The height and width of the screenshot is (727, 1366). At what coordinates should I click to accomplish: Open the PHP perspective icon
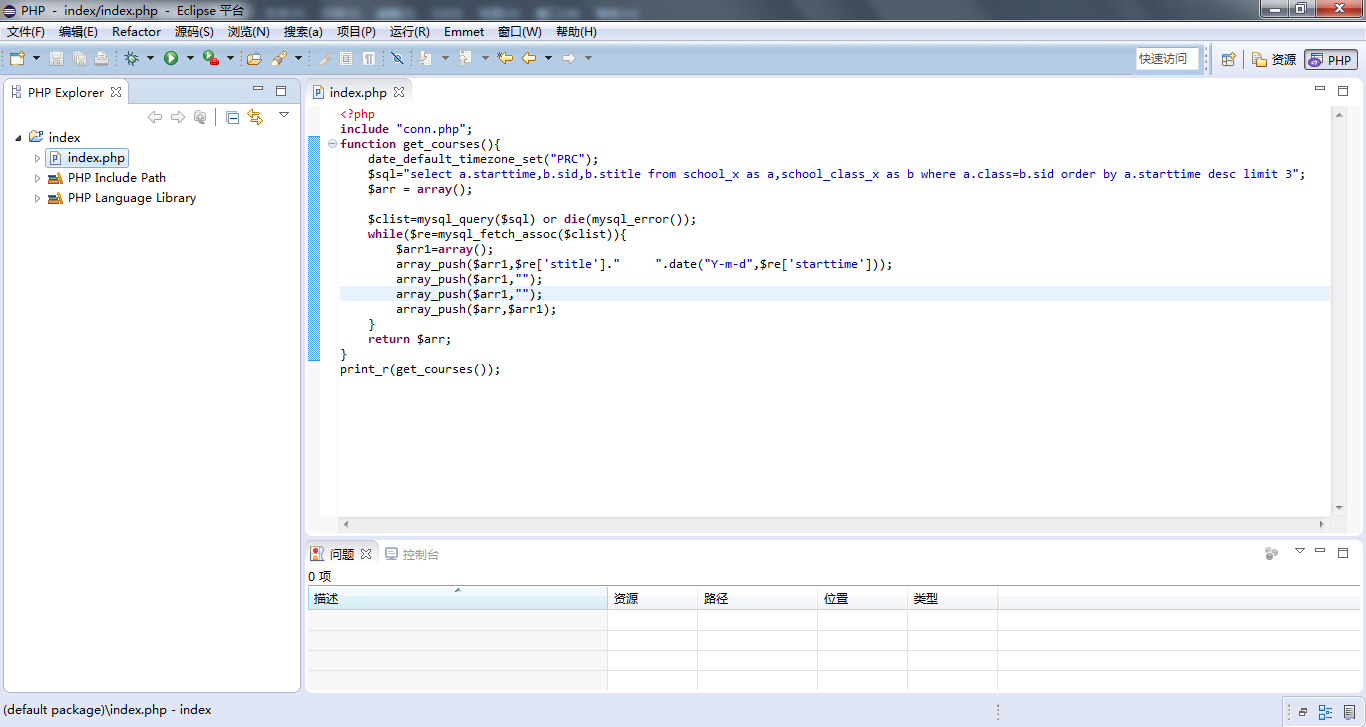click(1330, 58)
